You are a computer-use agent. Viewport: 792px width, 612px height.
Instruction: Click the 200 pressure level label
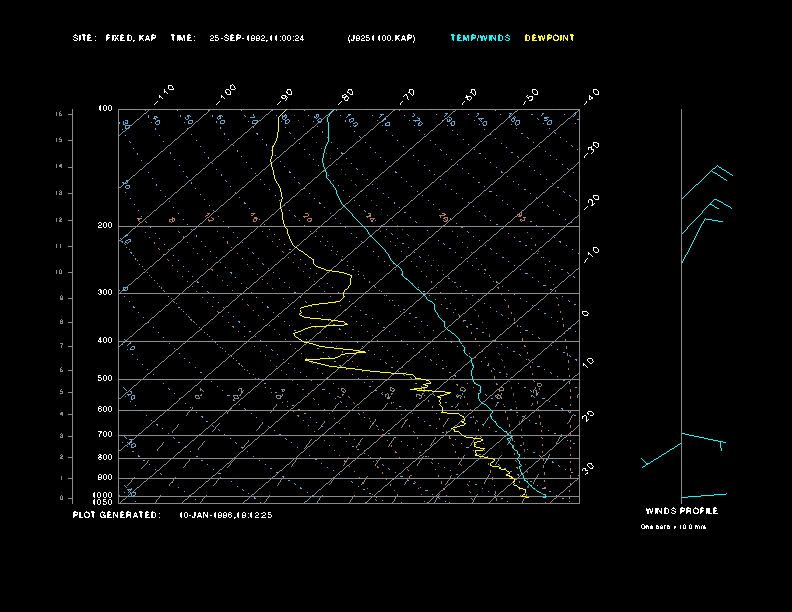coord(105,226)
